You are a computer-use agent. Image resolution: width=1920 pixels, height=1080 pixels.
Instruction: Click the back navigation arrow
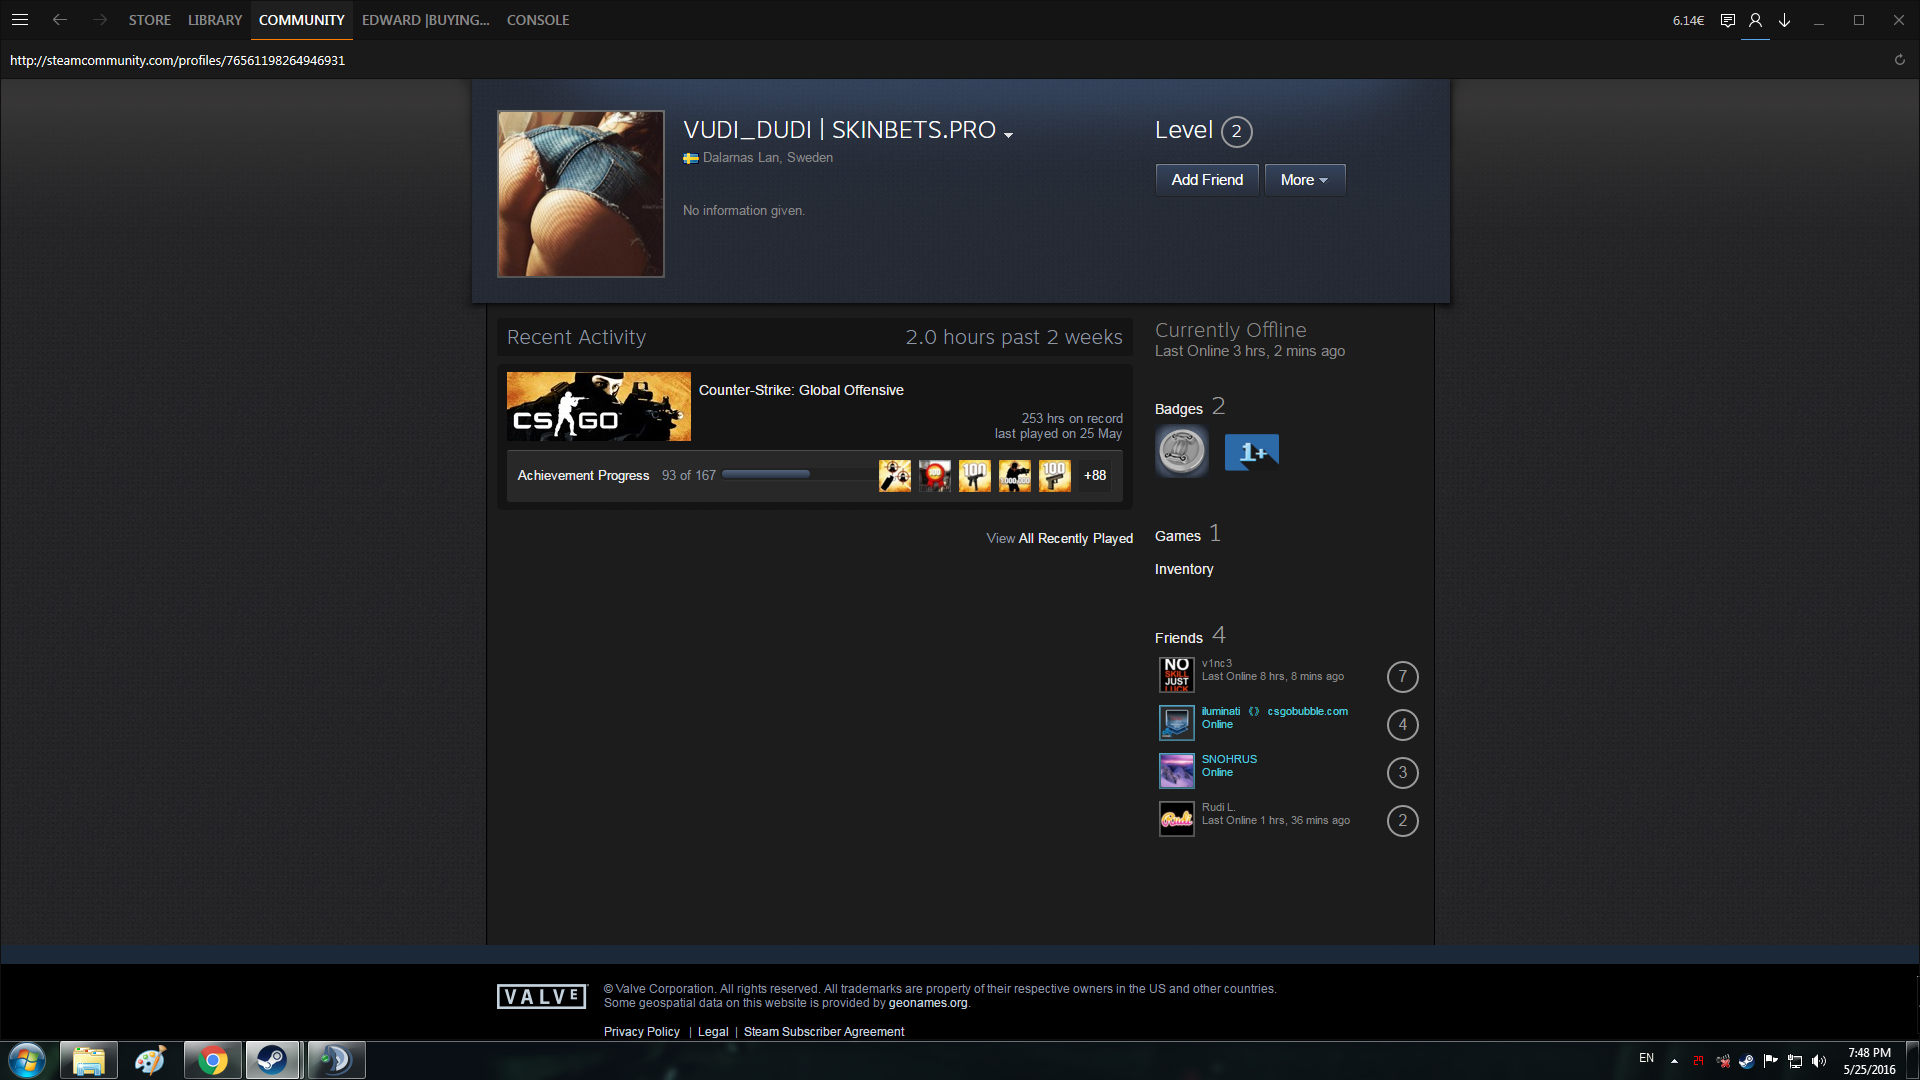(x=60, y=20)
